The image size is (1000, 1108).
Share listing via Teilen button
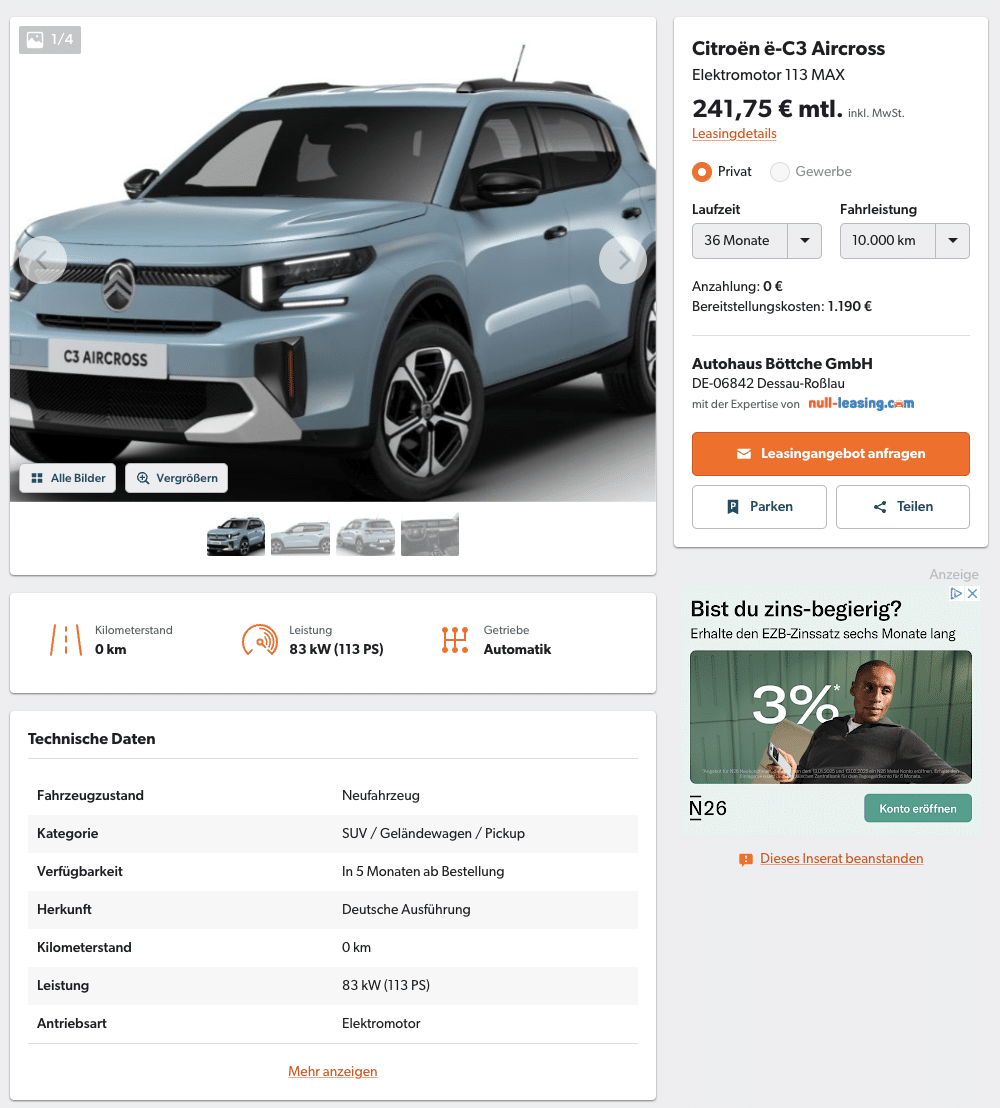902,507
